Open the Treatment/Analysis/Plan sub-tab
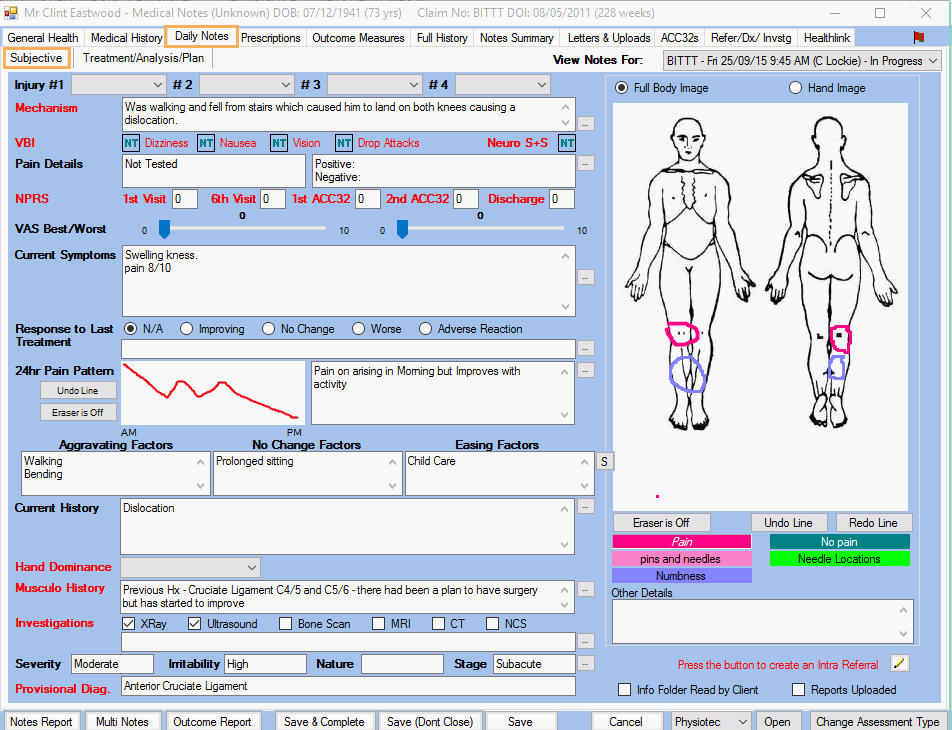Viewport: 952px width, 730px height. coord(143,59)
